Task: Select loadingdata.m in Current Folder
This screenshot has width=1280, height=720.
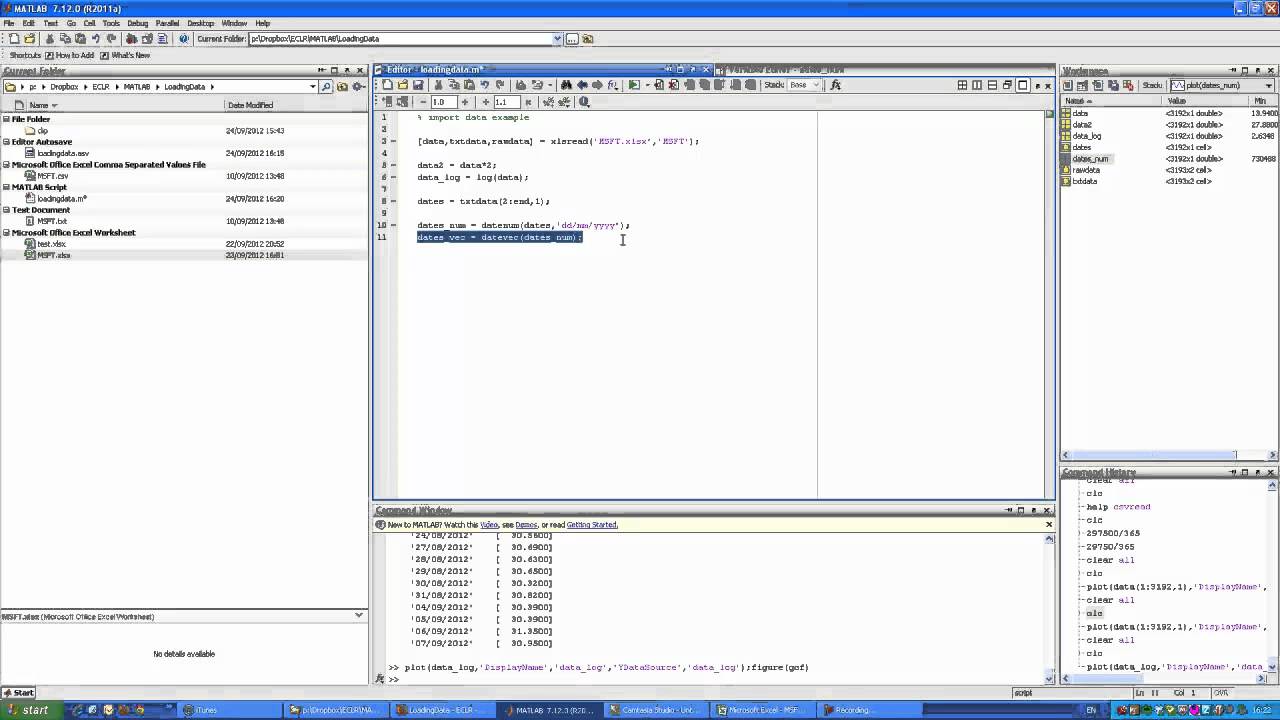Action: pos(61,199)
